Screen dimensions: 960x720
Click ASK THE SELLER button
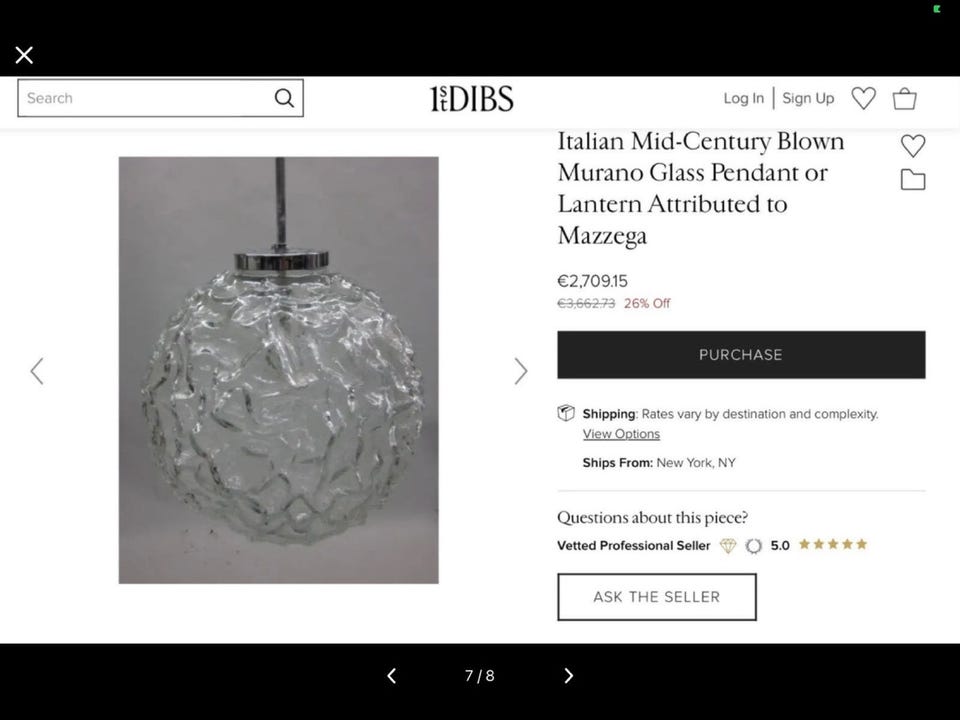coord(656,597)
